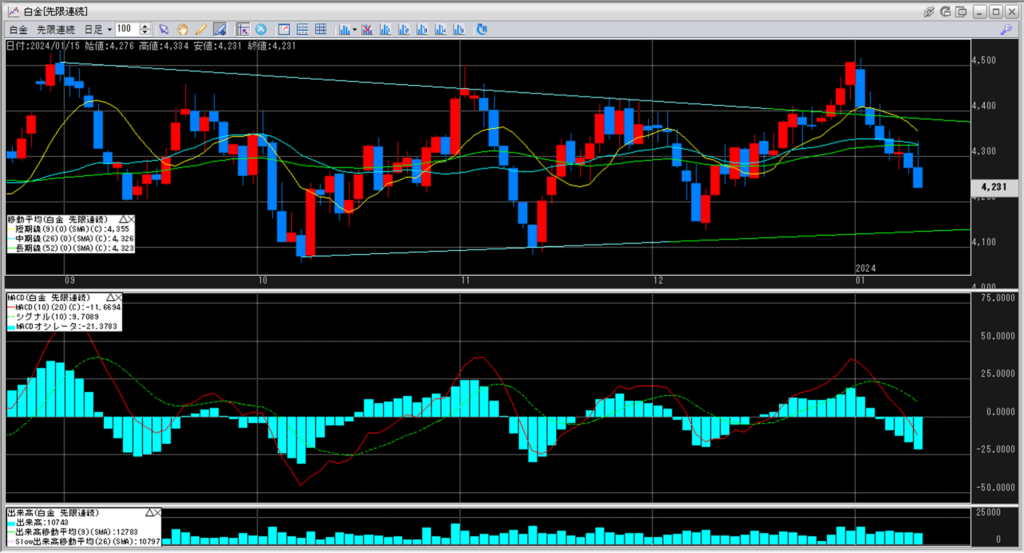The height and width of the screenshot is (553, 1024).
Task: Select chart preset 1 icon
Action: [385, 29]
